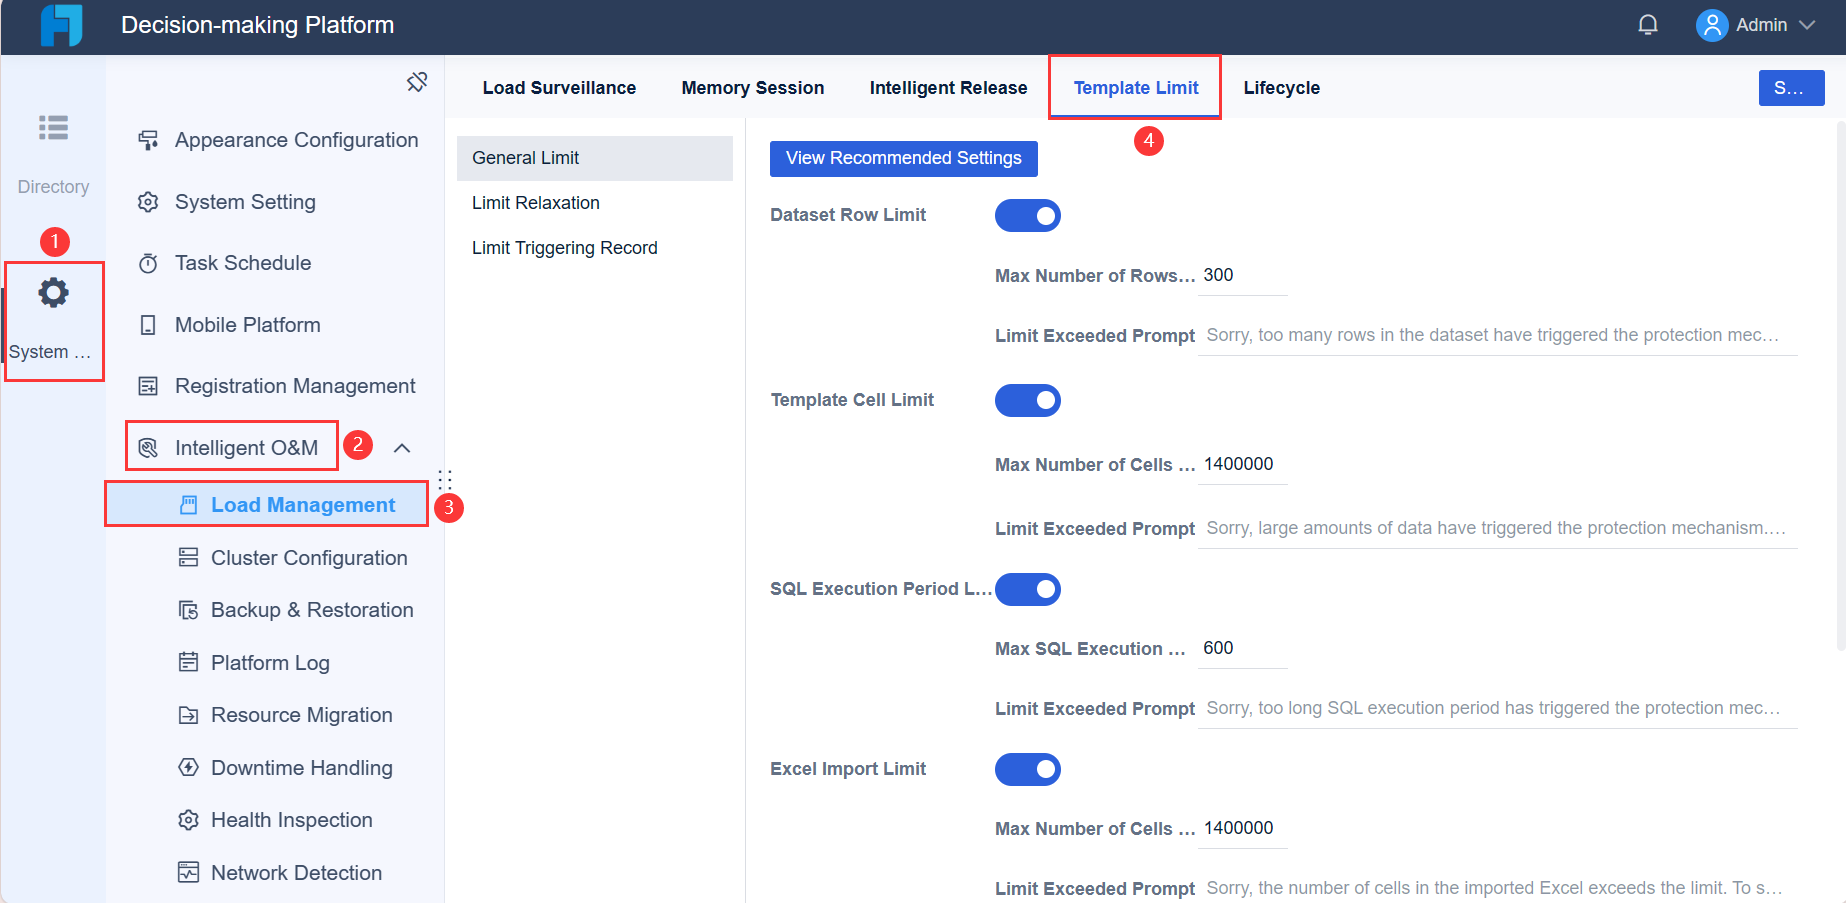
Task: Disable the Excel Import Limit toggle
Action: click(1028, 769)
